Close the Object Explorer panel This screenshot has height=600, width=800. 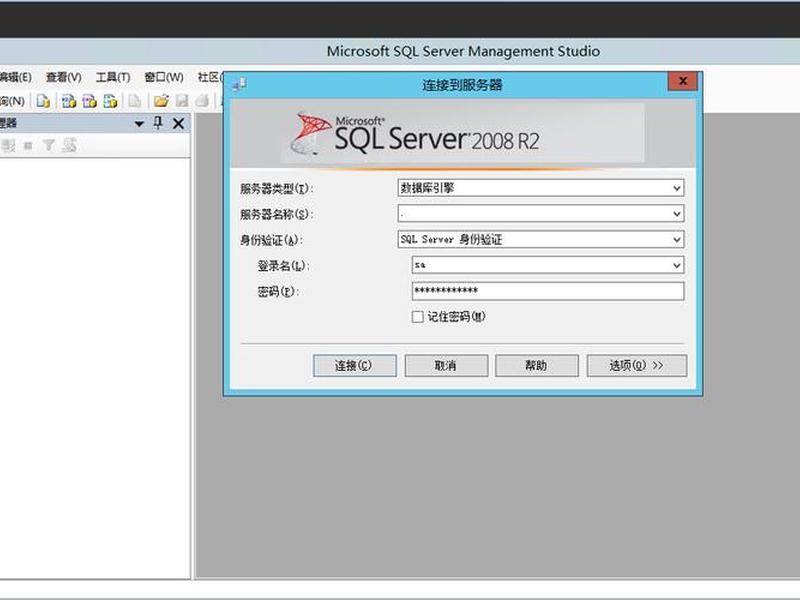coord(178,123)
